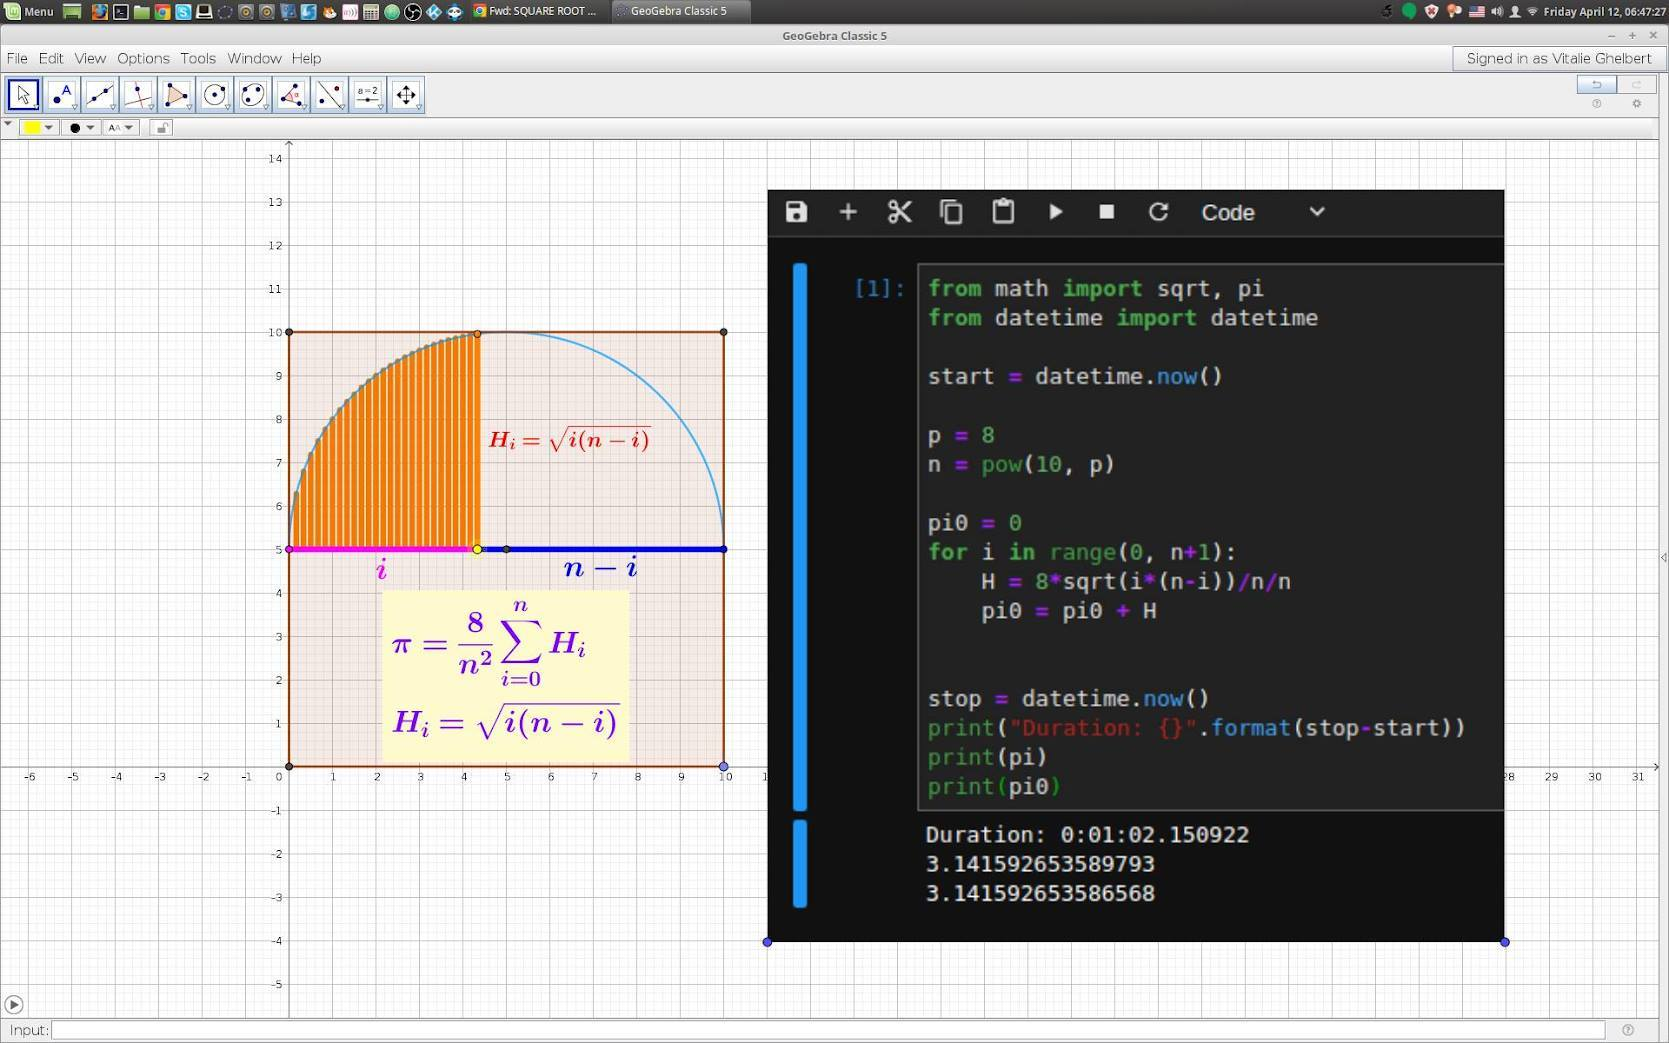Click the yellow pi summation formula box
Image resolution: width=1669 pixels, height=1043 pixels.
[506, 676]
